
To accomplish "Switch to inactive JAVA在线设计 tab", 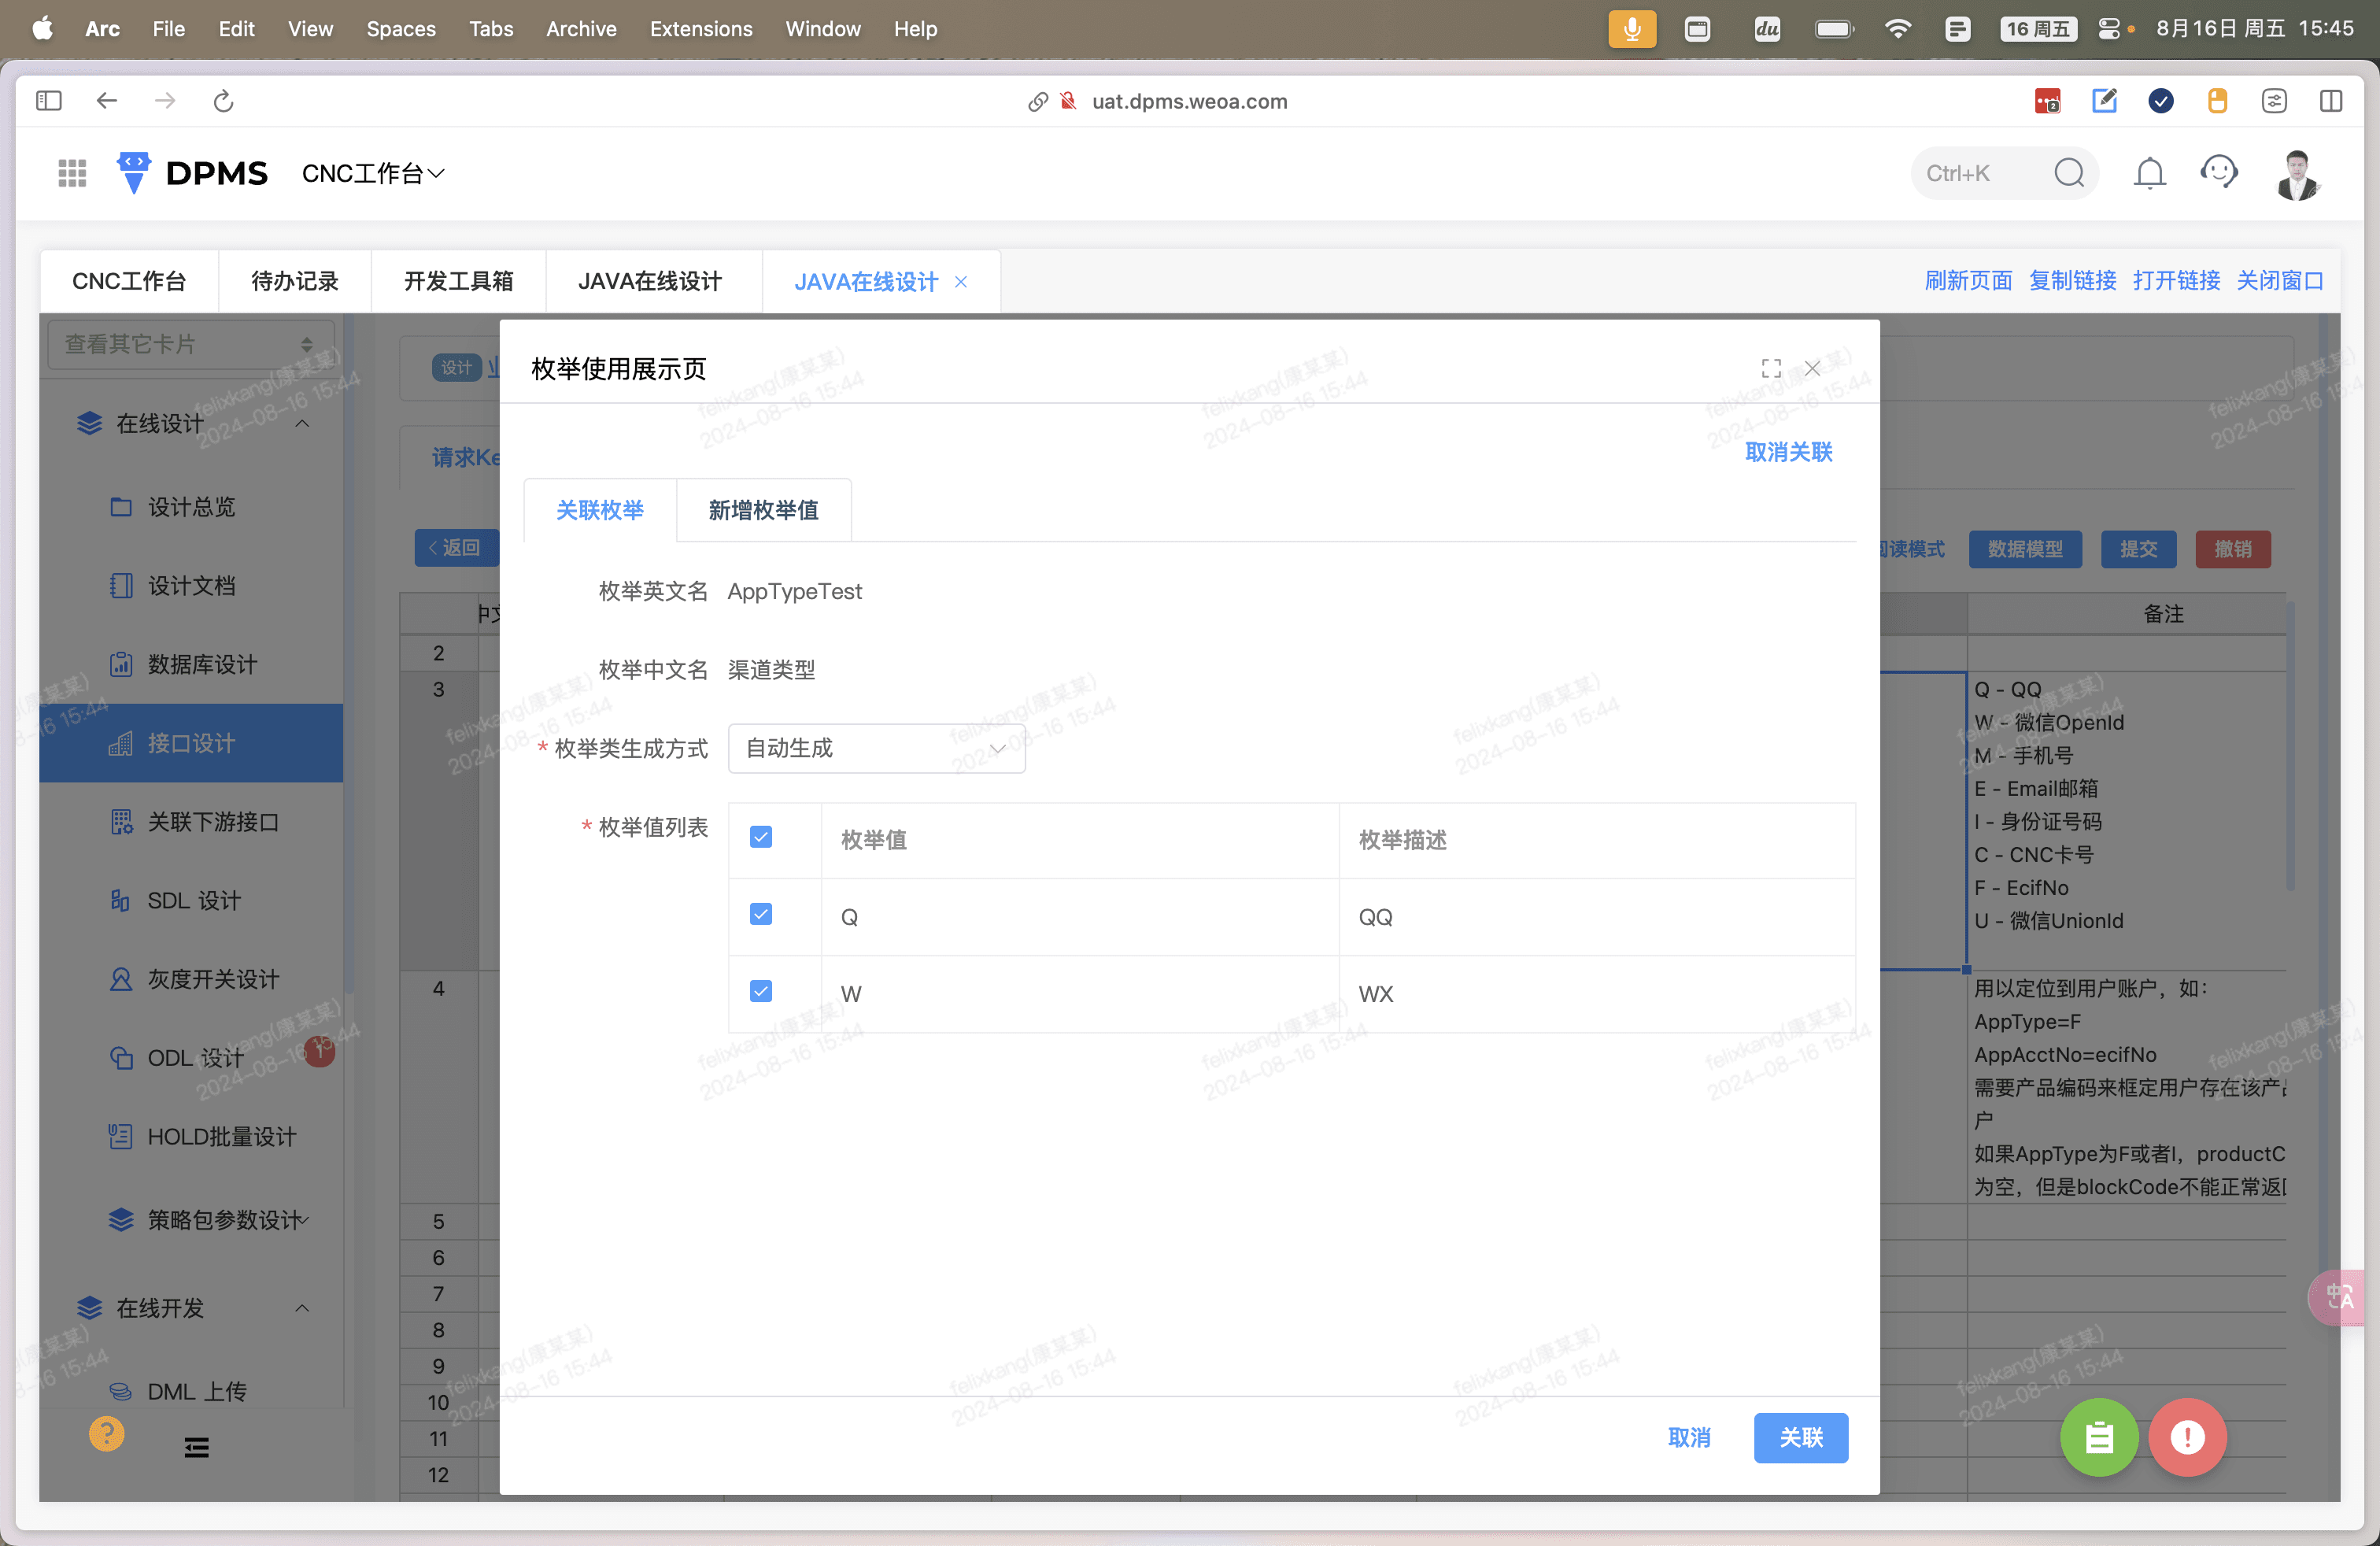I will point(650,281).
